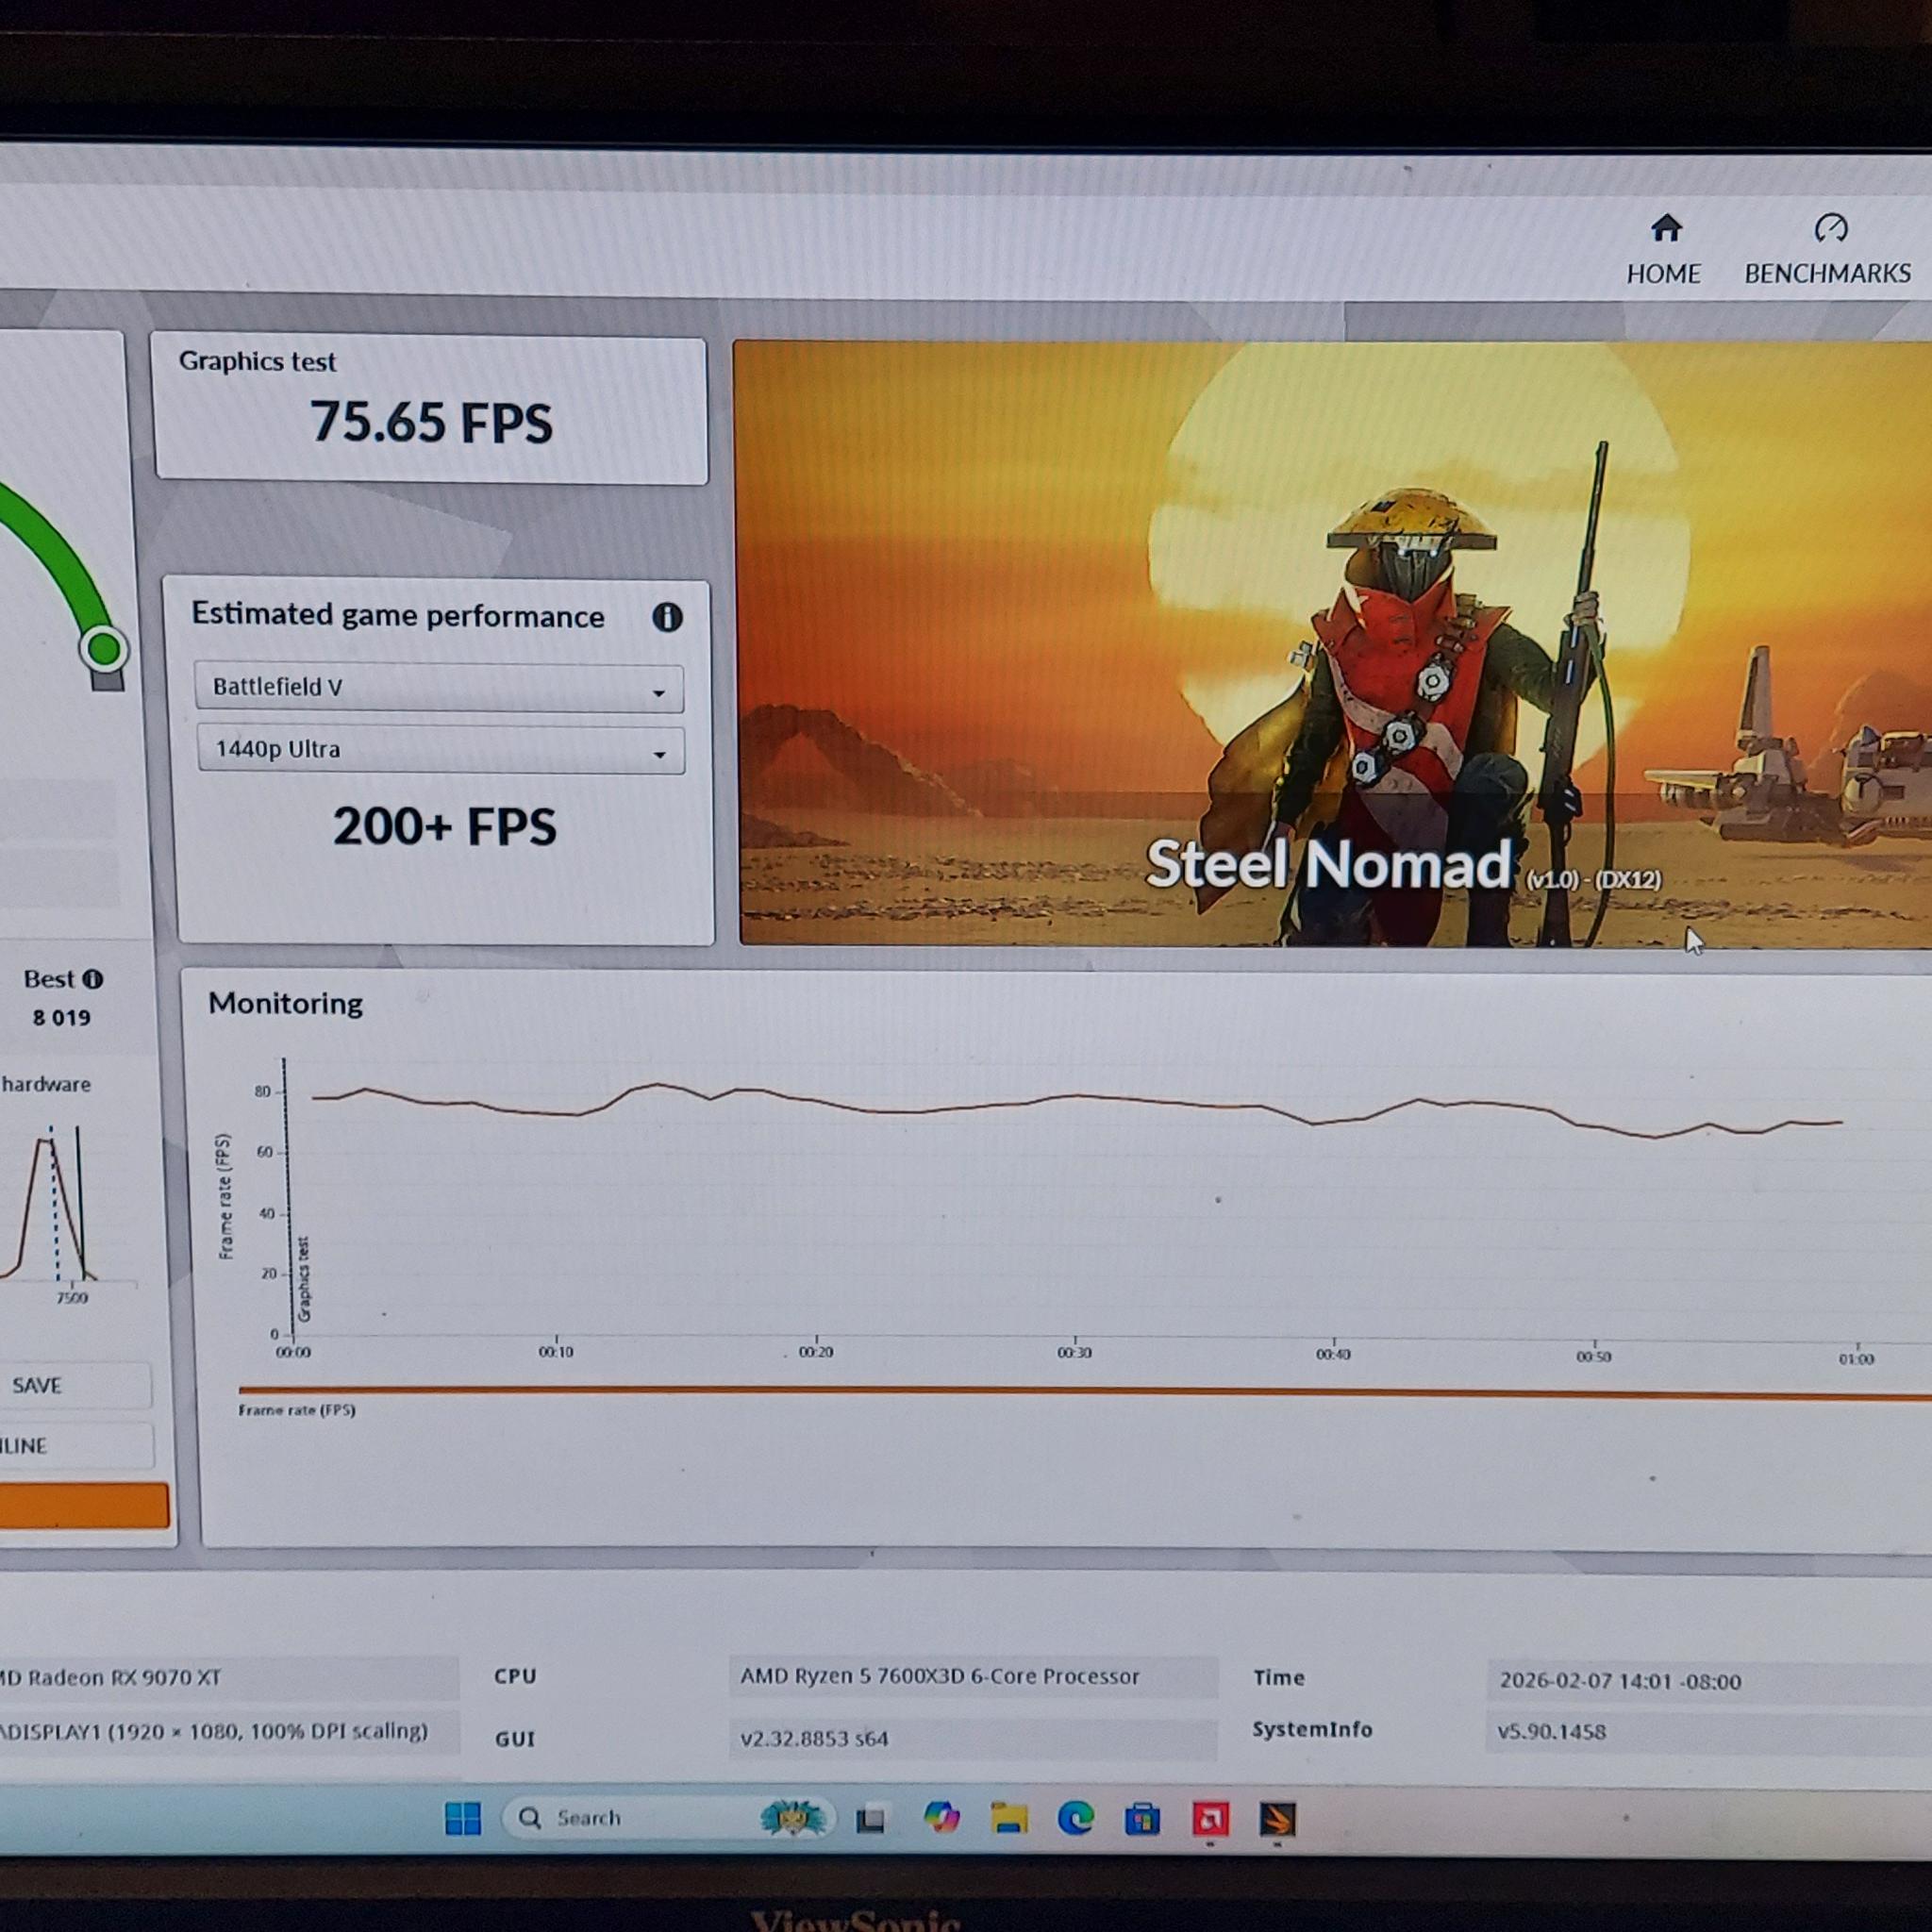Viewport: 1932px width, 1932px height.
Task: Click the Steel Nomad banner image
Action: point(1334,644)
